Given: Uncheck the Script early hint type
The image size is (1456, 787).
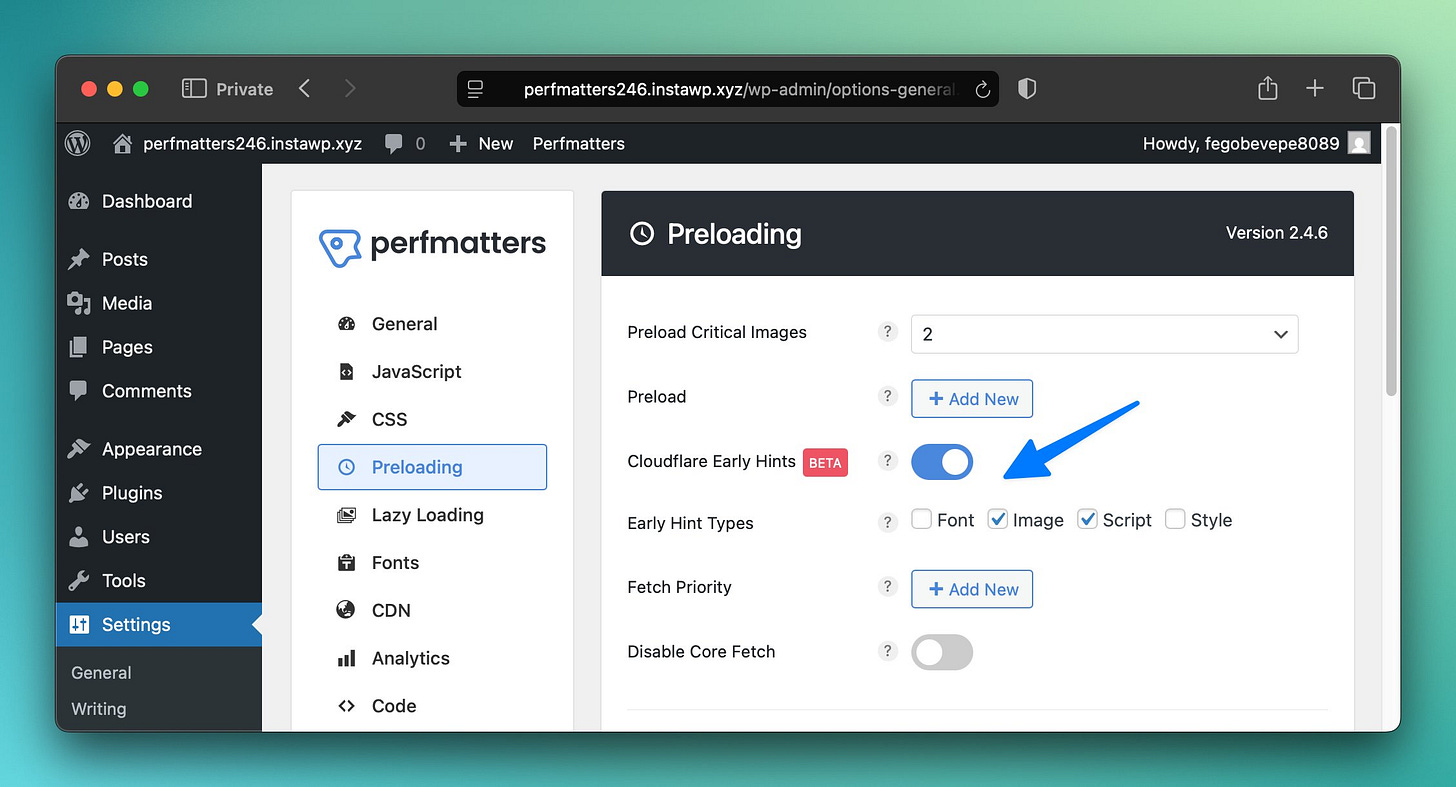Looking at the screenshot, I should tap(1087, 519).
